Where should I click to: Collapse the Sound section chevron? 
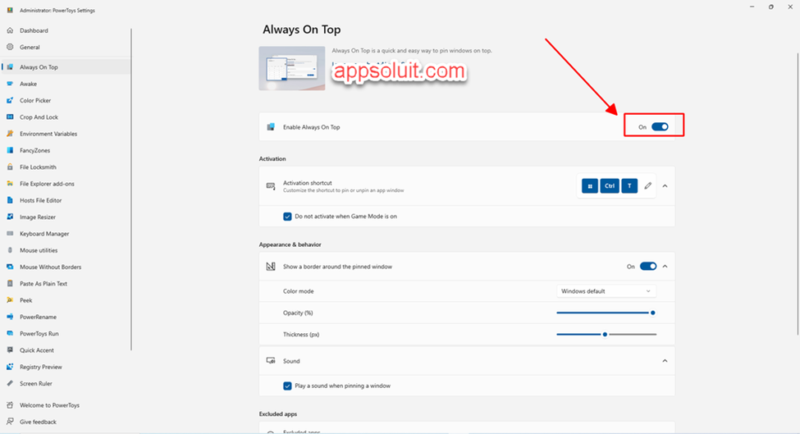point(665,361)
